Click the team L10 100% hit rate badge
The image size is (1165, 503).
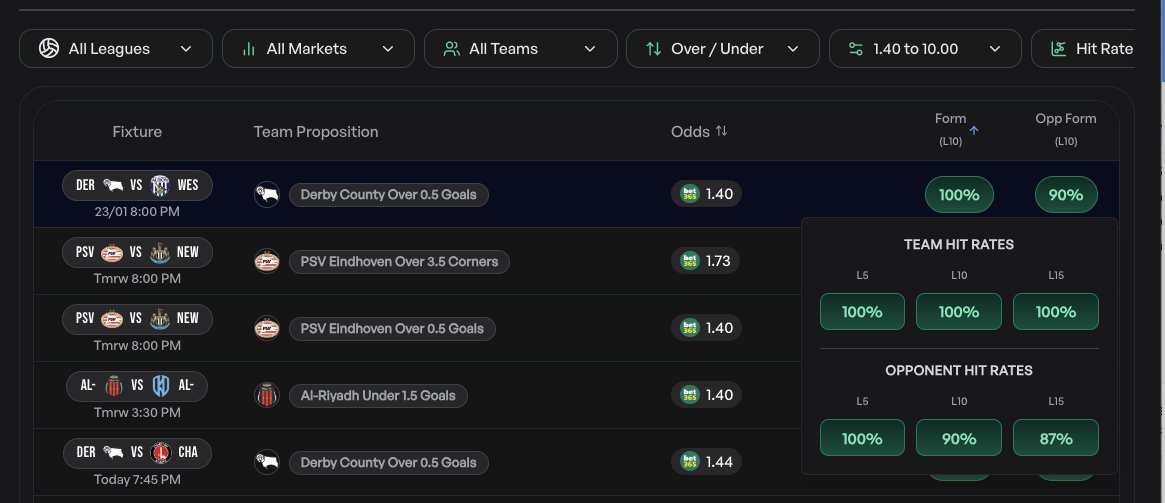959,312
